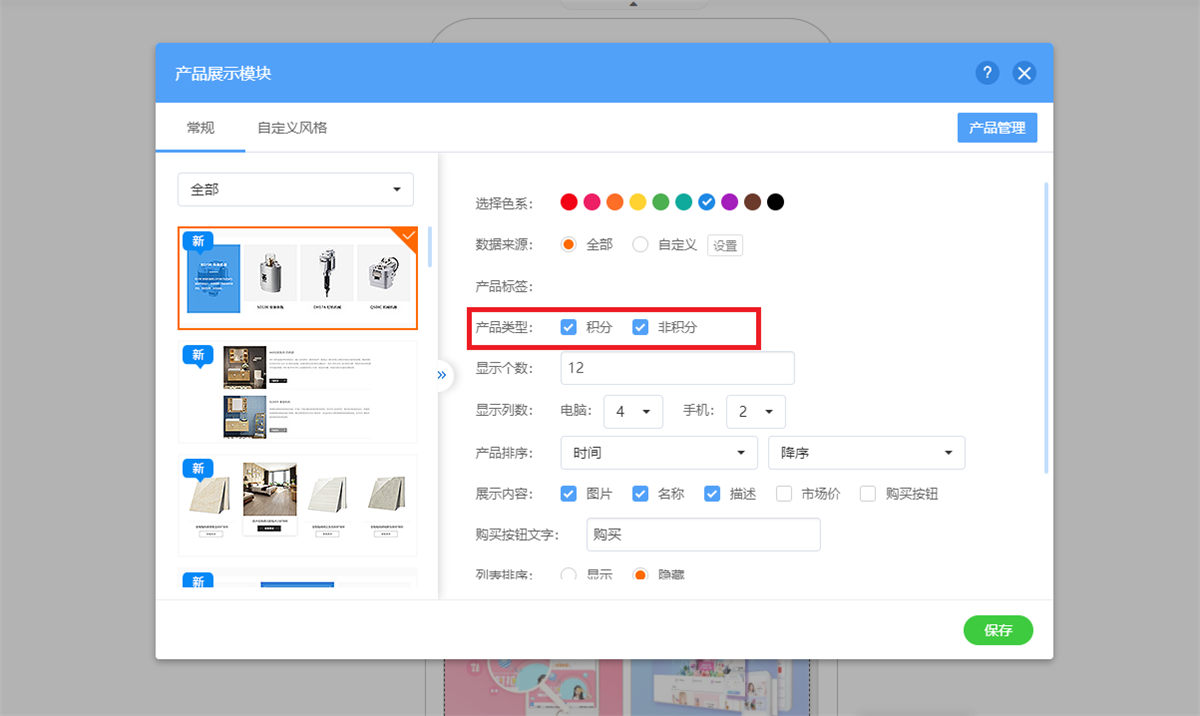
Task: Choose the teal color swatch
Action: 684,202
